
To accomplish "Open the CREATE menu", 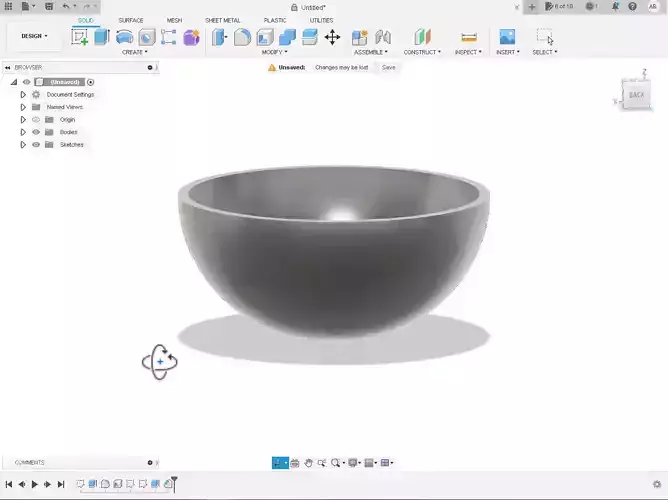I will (135, 52).
